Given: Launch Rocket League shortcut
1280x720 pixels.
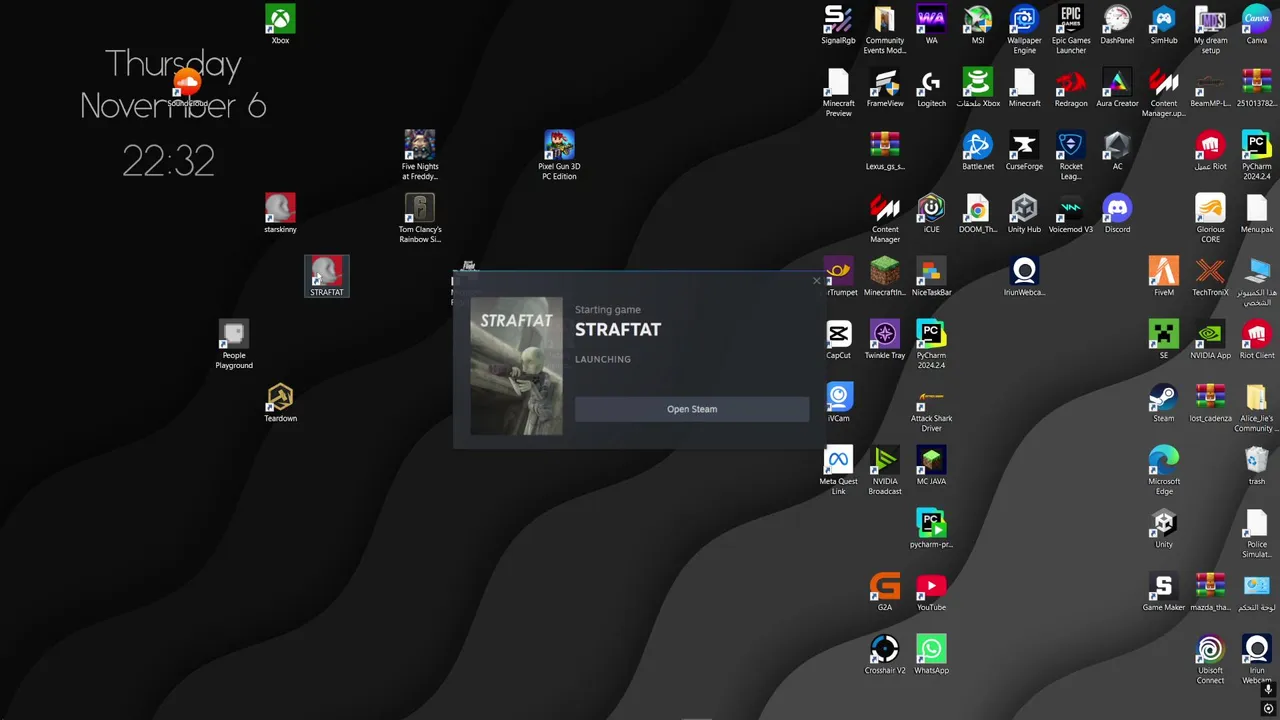Looking at the screenshot, I should 1071,155.
